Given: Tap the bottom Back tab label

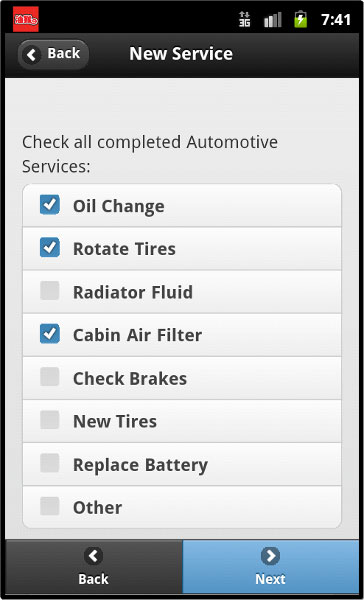Looking at the screenshot, I should pyautogui.click(x=93, y=579).
